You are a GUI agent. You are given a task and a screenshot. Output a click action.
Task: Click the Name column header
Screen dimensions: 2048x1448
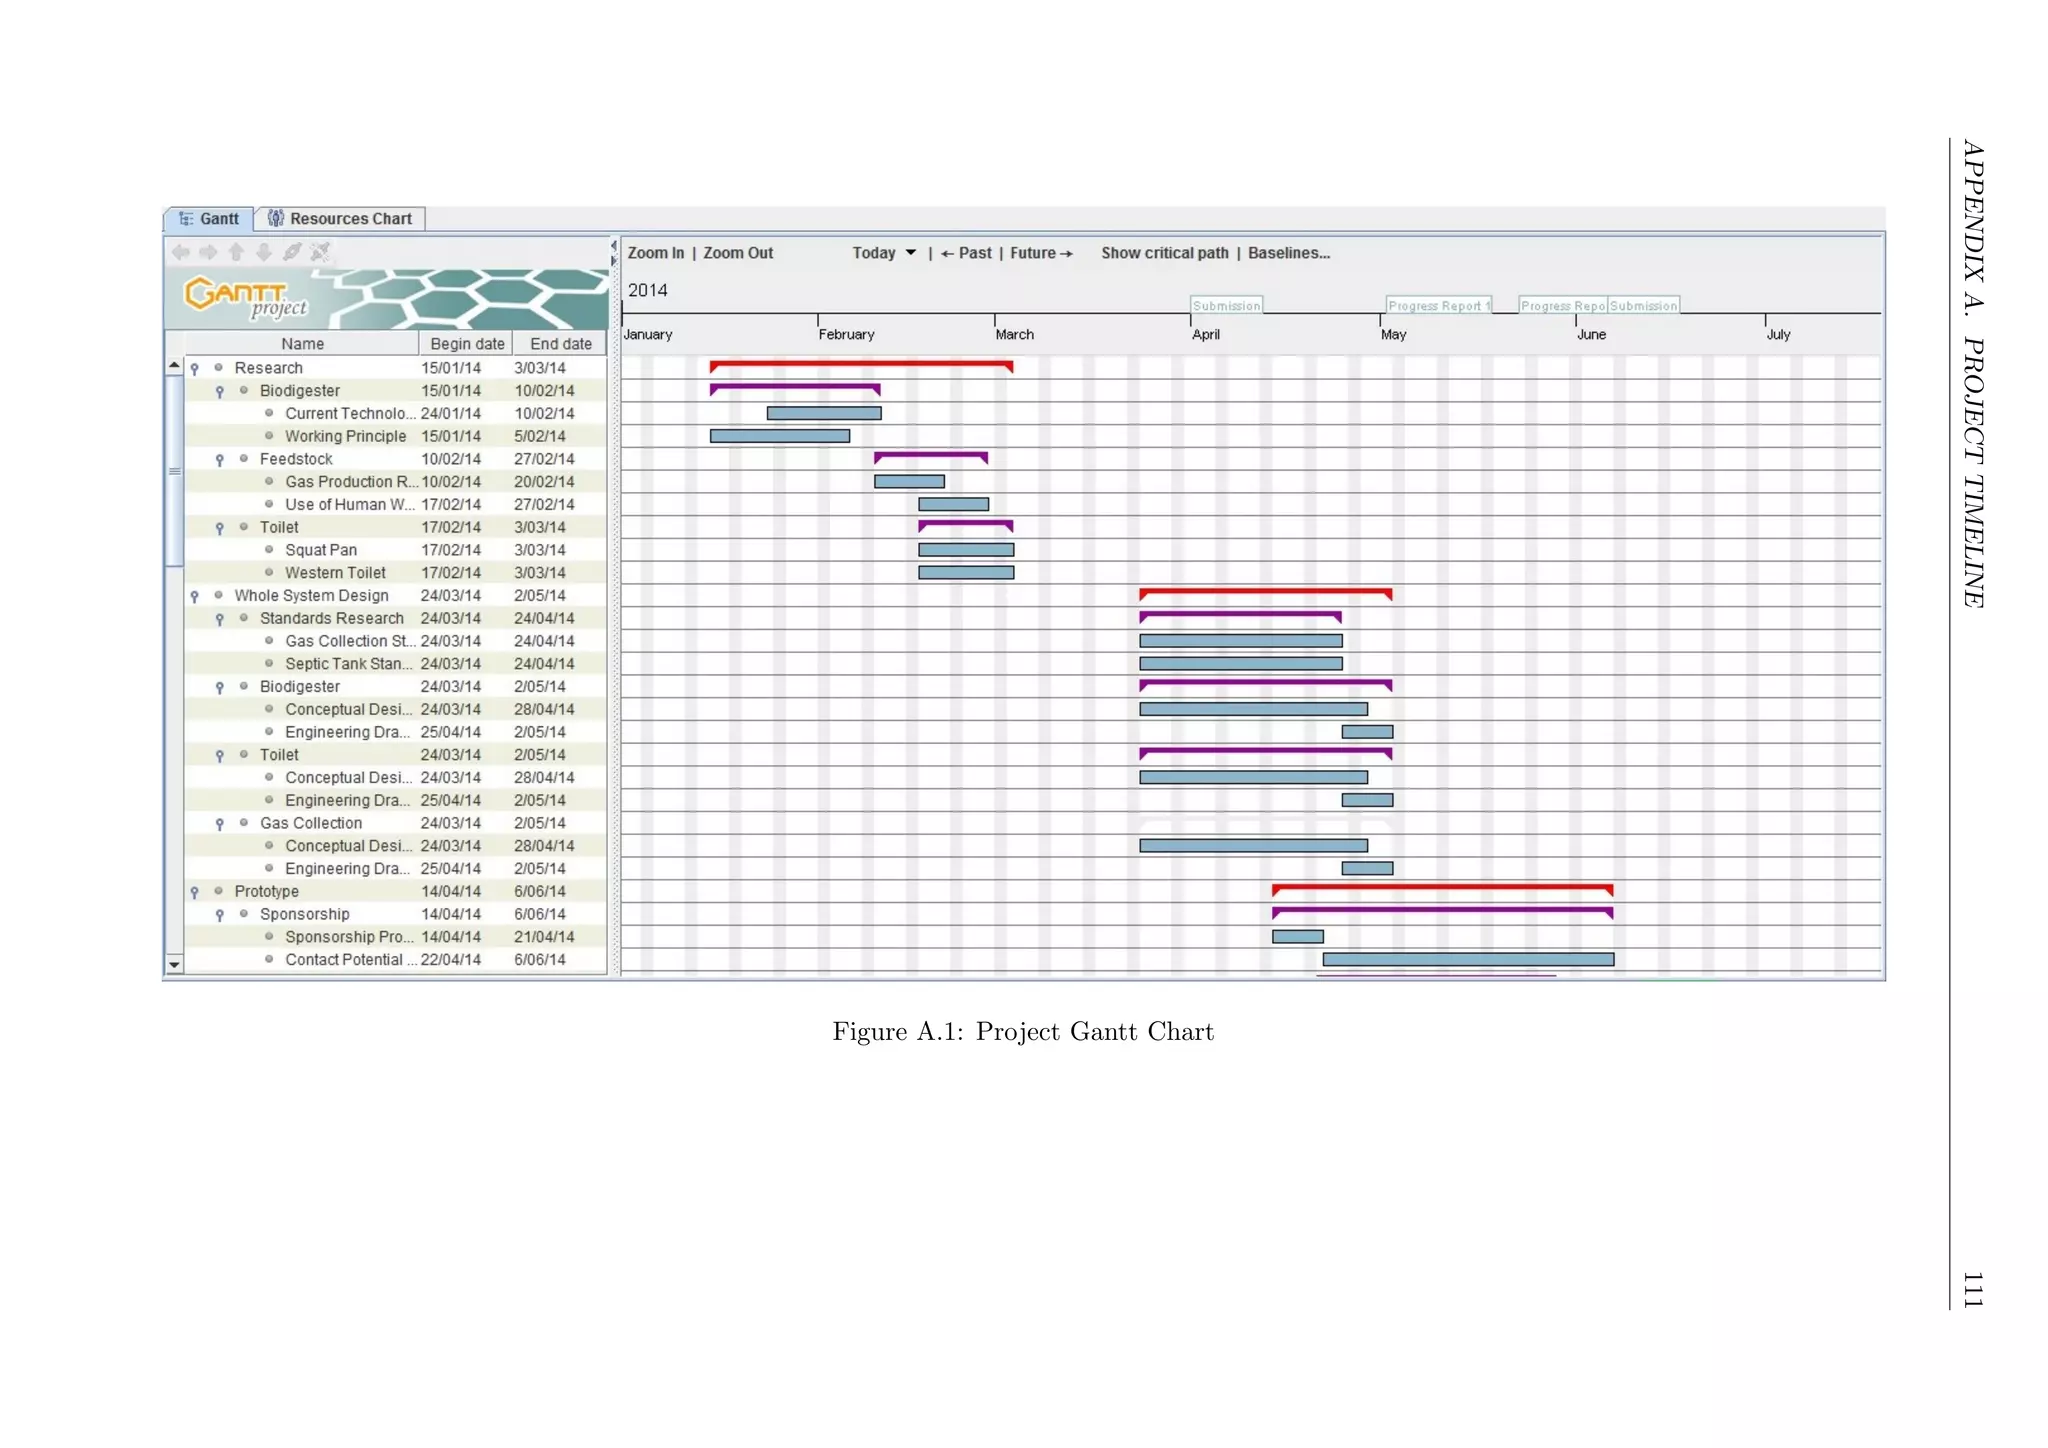click(x=302, y=344)
